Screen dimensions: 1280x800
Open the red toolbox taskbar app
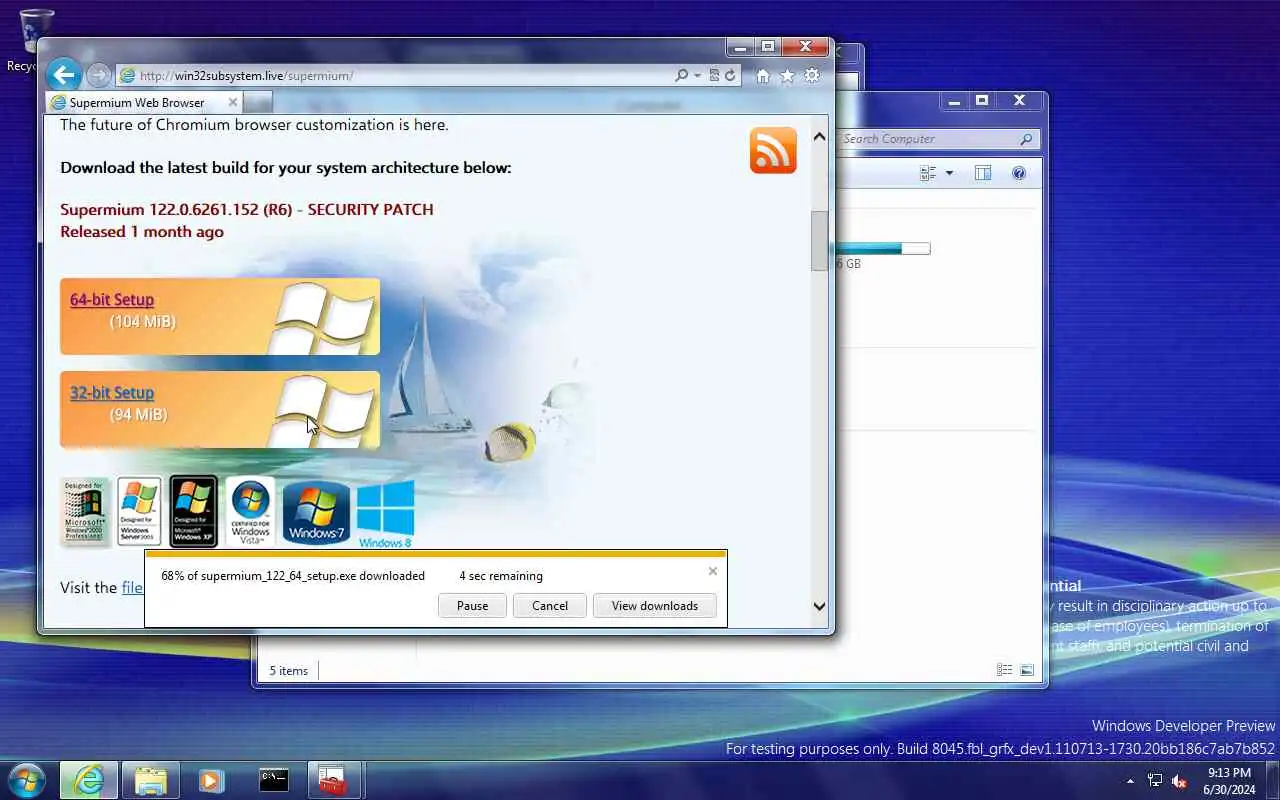[x=333, y=780]
